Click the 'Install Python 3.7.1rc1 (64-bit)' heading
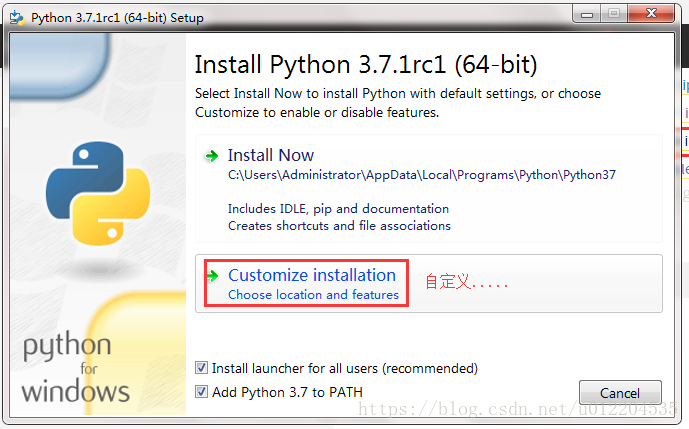The width and height of the screenshot is (689, 429). [366, 65]
